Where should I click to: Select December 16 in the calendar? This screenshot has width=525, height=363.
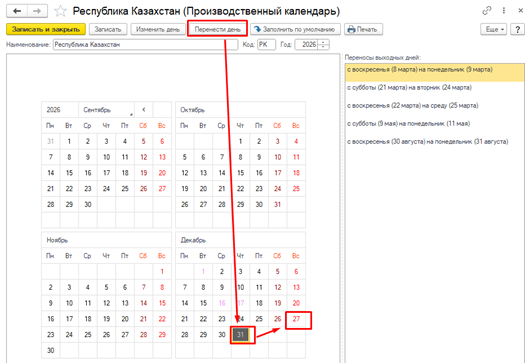point(222,303)
